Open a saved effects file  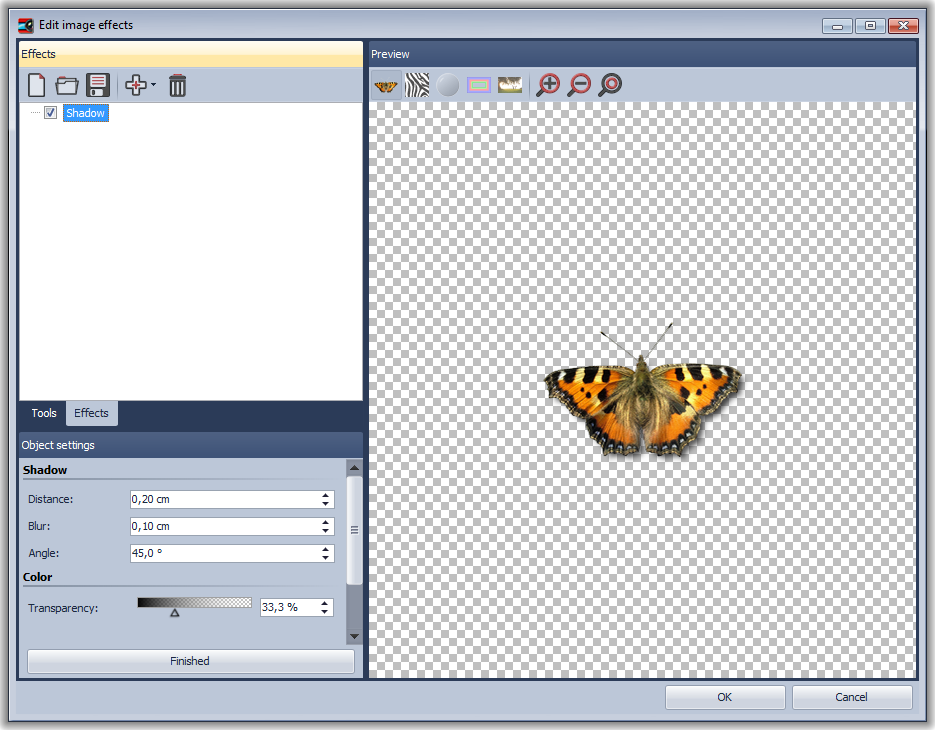pyautogui.click(x=66, y=85)
